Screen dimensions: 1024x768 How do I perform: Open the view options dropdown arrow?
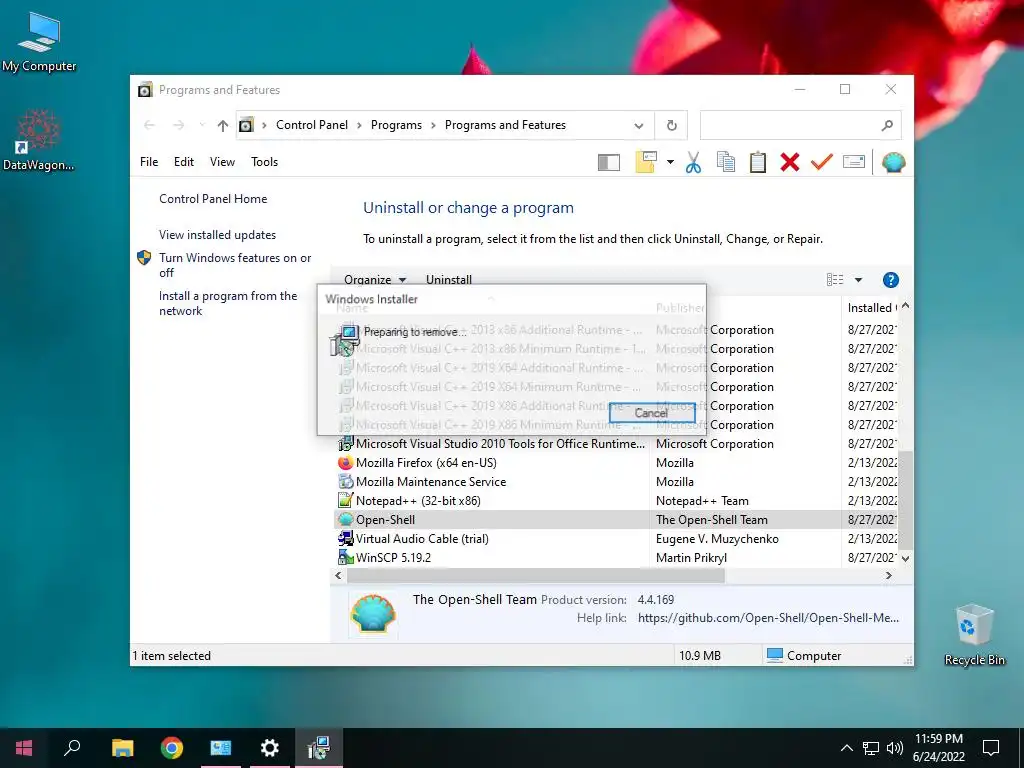(859, 280)
